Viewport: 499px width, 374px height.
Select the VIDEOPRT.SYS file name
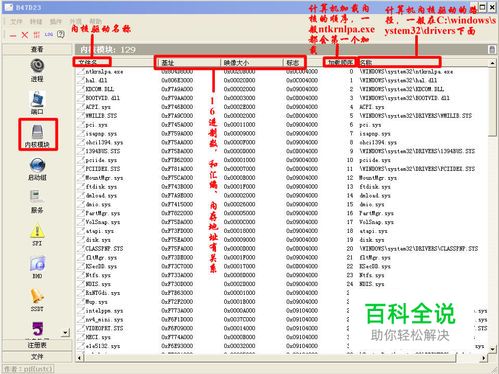tap(104, 328)
